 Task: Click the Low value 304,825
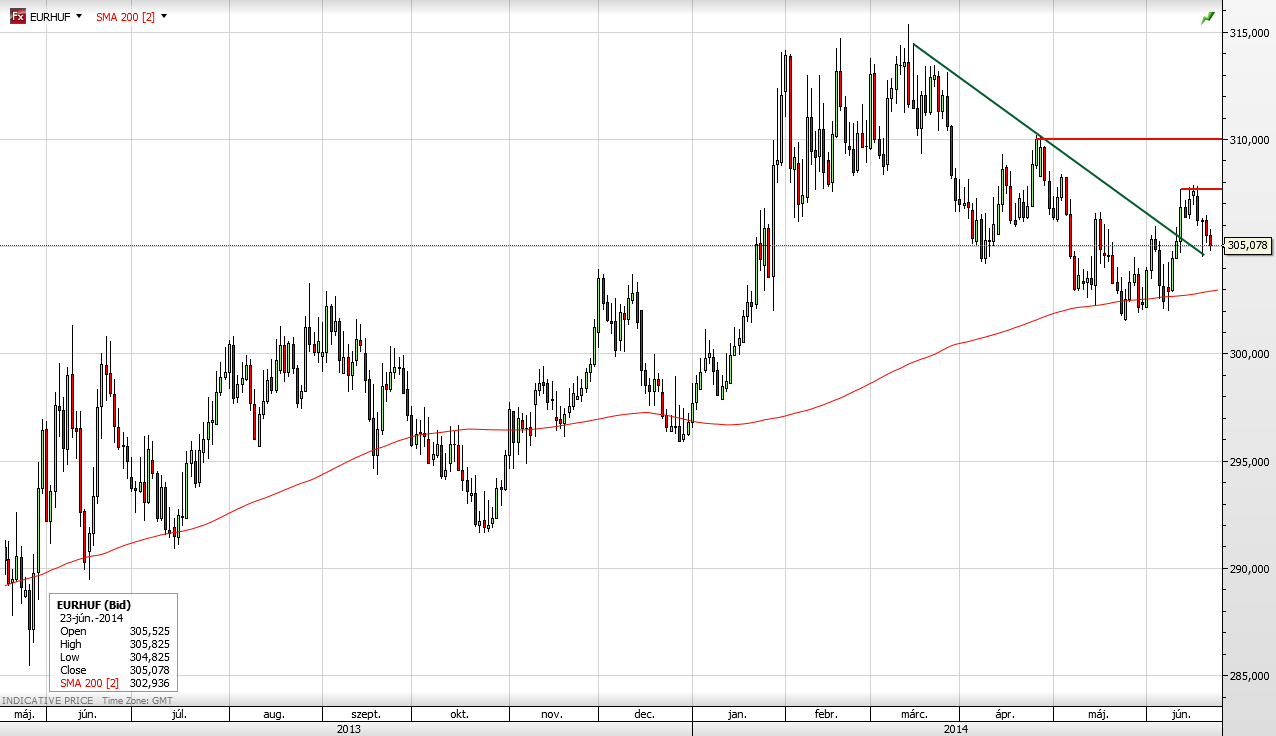(x=150, y=657)
